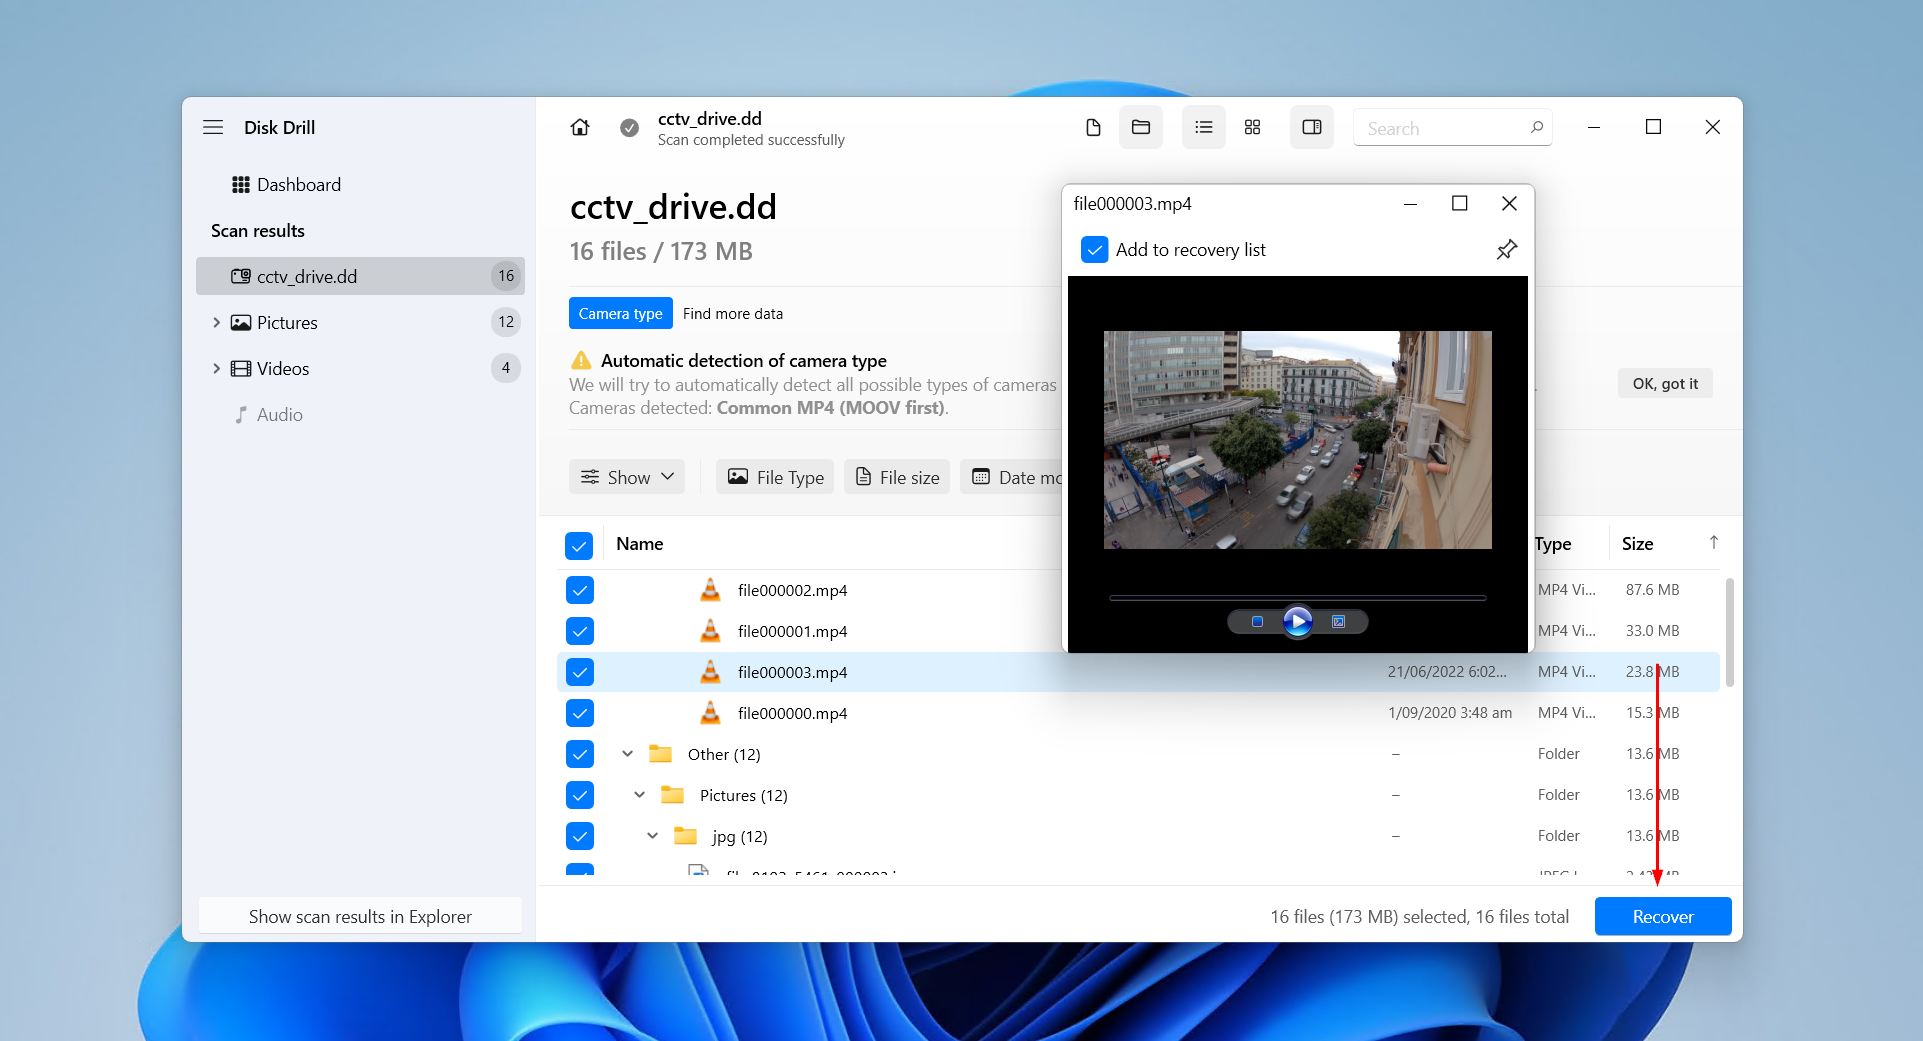Click the VLC icon for file000000.mp4
Image resolution: width=1923 pixels, height=1041 pixels.
pyautogui.click(x=710, y=713)
